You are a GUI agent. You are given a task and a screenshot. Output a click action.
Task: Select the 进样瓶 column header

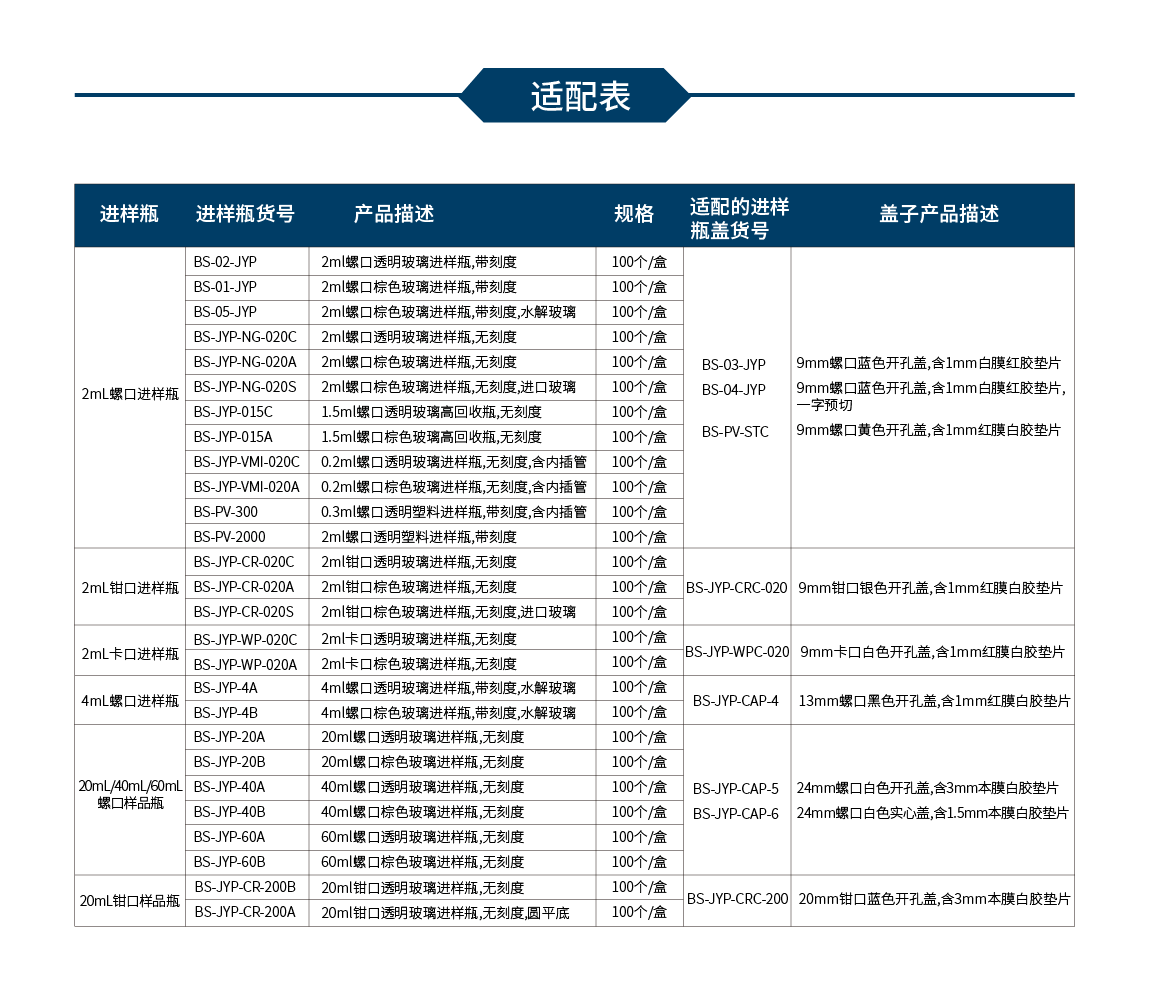pyautogui.click(x=129, y=214)
